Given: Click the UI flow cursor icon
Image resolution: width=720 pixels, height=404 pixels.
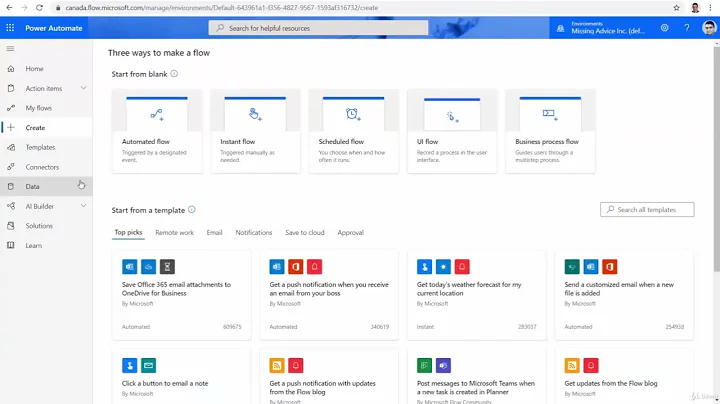Looking at the screenshot, I should point(452,117).
